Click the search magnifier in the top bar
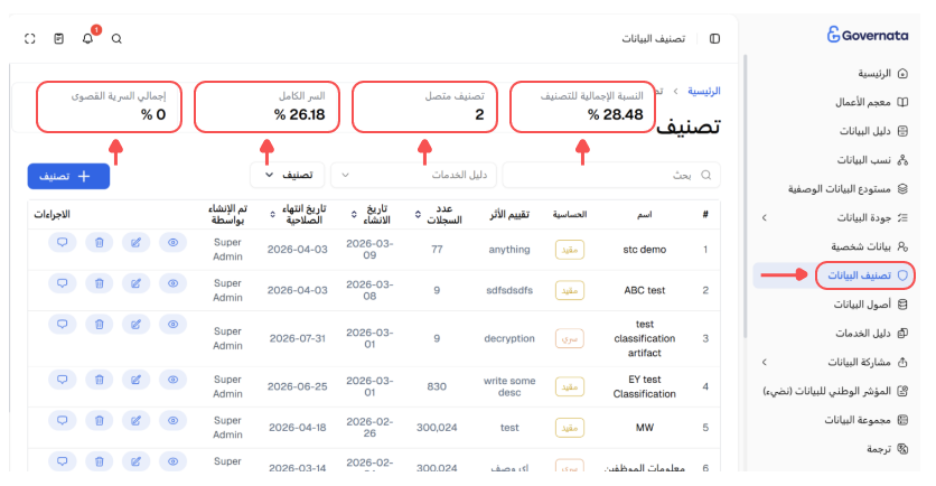This screenshot has width=936, height=486. click(x=117, y=39)
